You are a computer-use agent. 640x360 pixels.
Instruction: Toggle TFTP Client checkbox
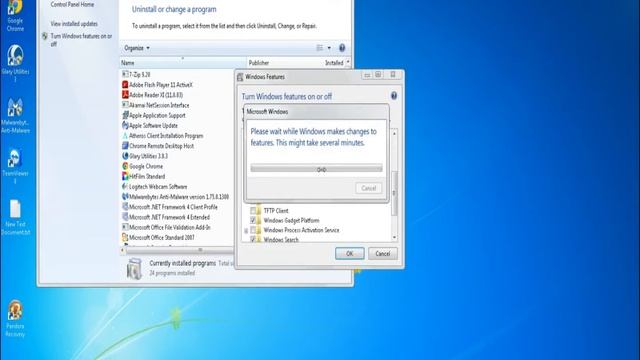coord(253,211)
